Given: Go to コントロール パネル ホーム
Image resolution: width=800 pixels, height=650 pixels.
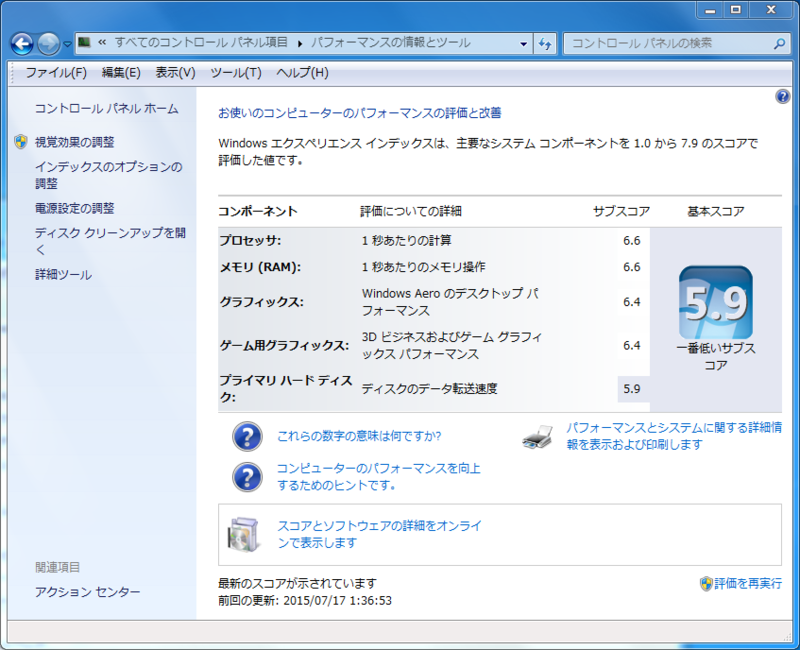Looking at the screenshot, I should click(x=107, y=109).
